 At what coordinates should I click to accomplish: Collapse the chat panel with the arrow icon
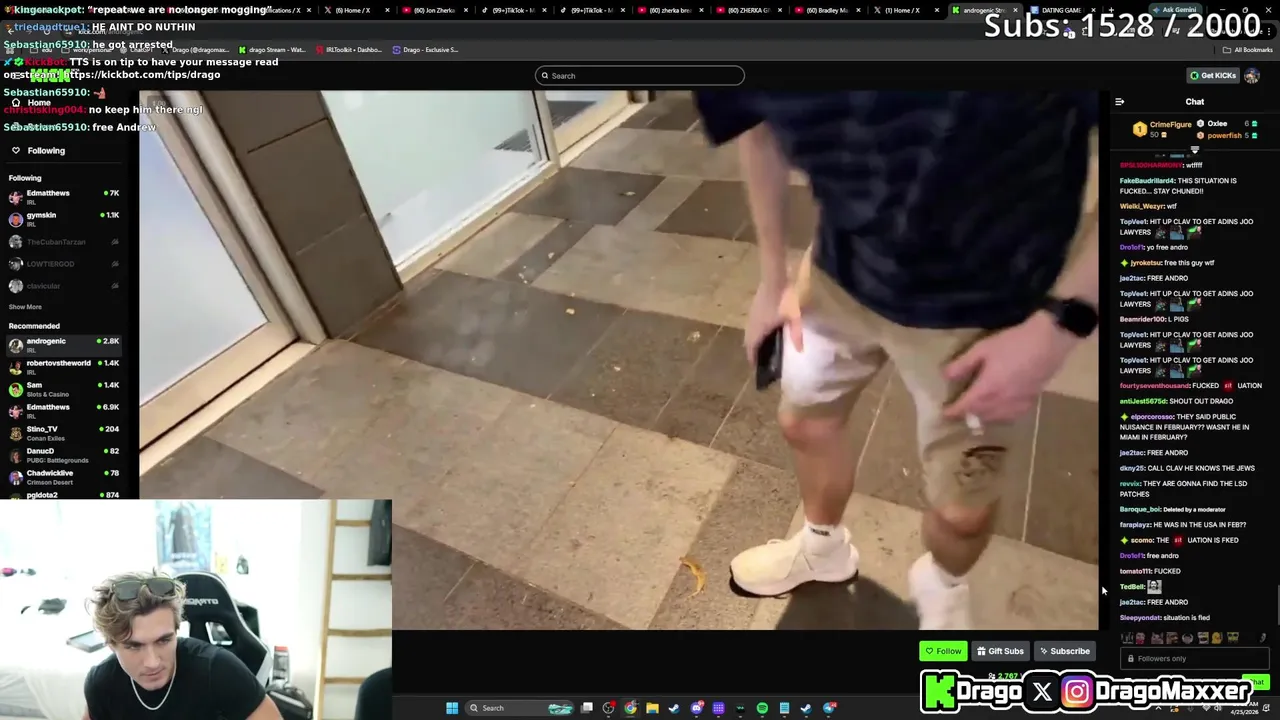point(1119,102)
